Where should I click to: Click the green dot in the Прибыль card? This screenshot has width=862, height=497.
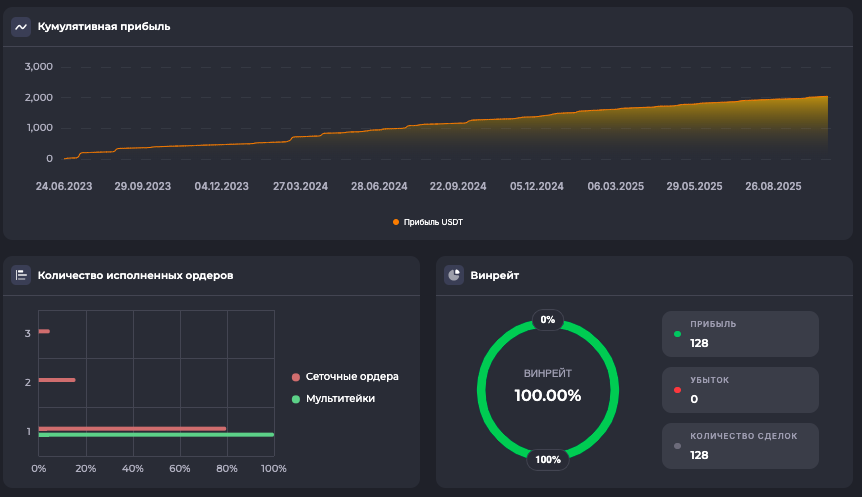pos(677,334)
